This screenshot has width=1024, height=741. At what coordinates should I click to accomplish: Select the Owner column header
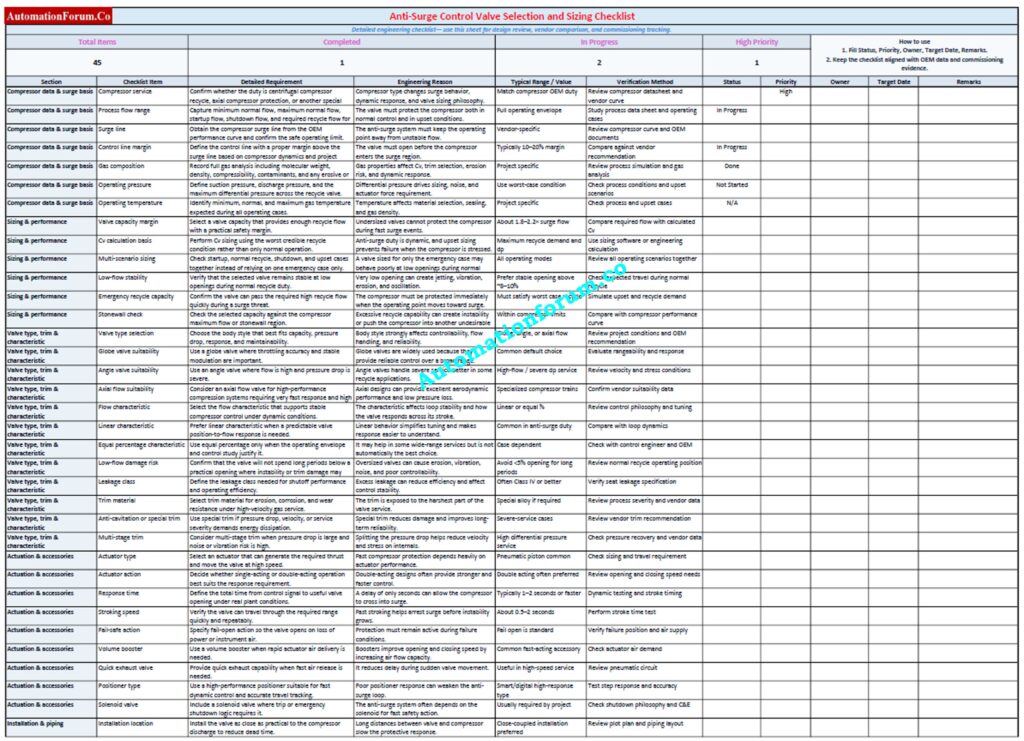pos(840,82)
